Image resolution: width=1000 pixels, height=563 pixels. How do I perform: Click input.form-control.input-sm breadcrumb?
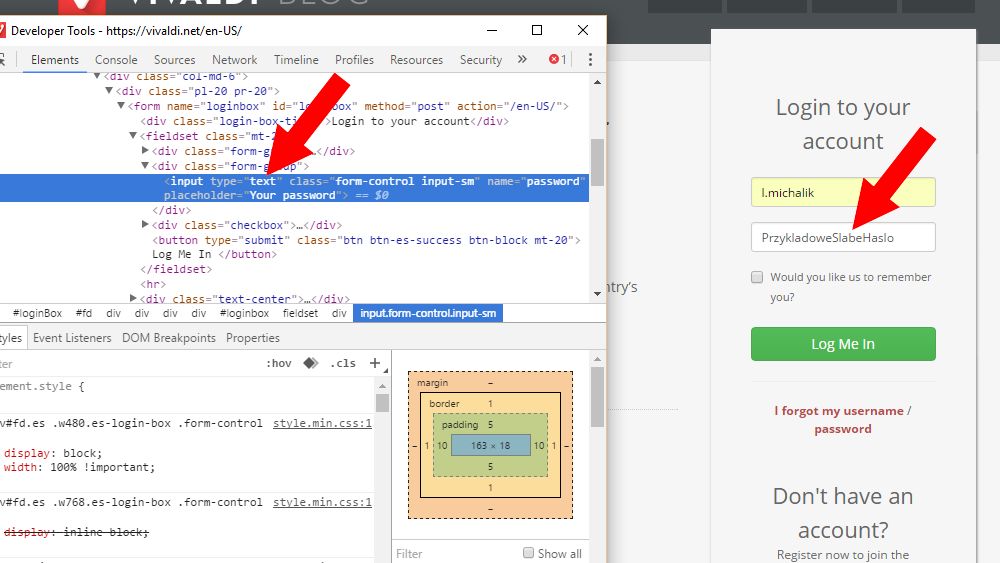coord(428,313)
